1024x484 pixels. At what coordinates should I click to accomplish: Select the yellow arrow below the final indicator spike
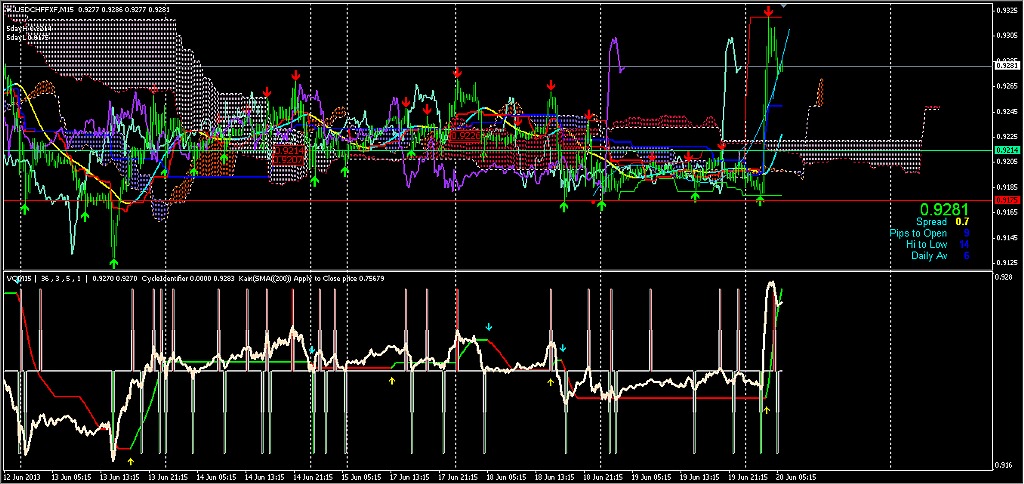coord(767,410)
